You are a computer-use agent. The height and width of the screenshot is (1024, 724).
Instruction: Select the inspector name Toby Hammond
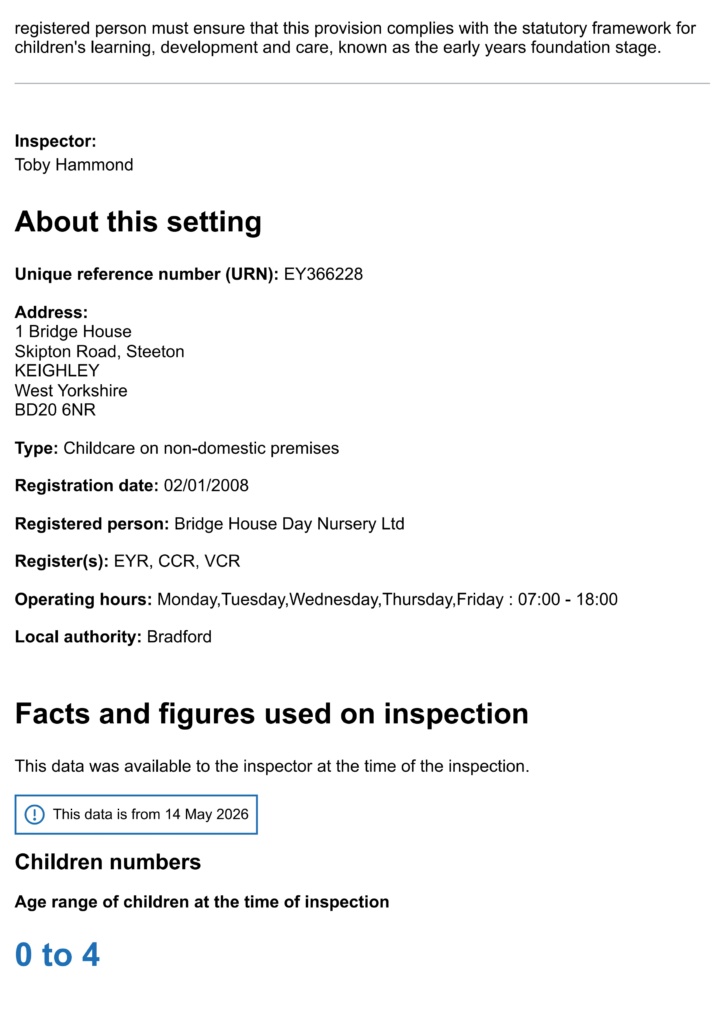[x=74, y=165]
